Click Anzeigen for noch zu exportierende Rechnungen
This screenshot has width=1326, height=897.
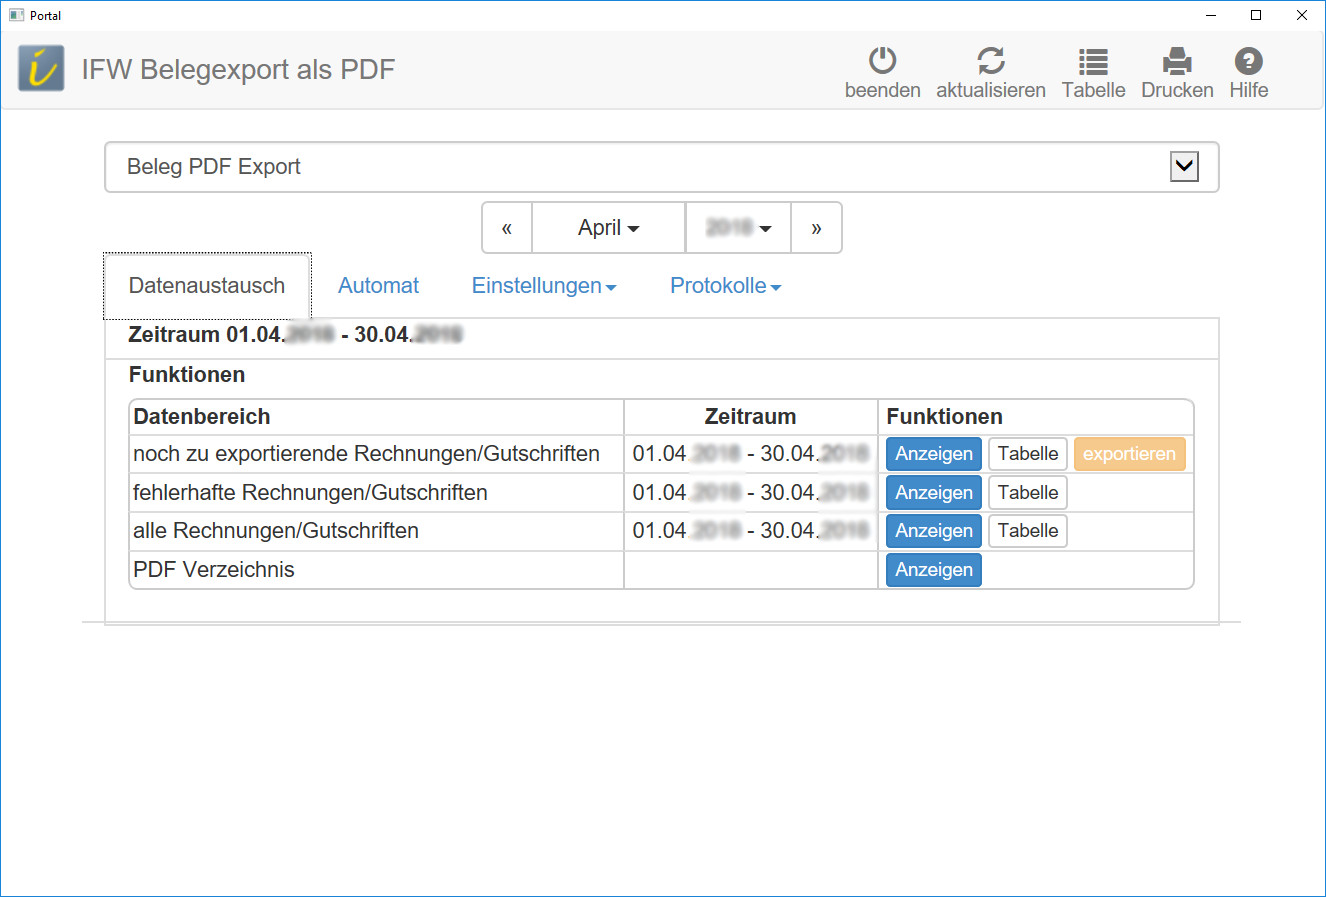[x=933, y=454]
